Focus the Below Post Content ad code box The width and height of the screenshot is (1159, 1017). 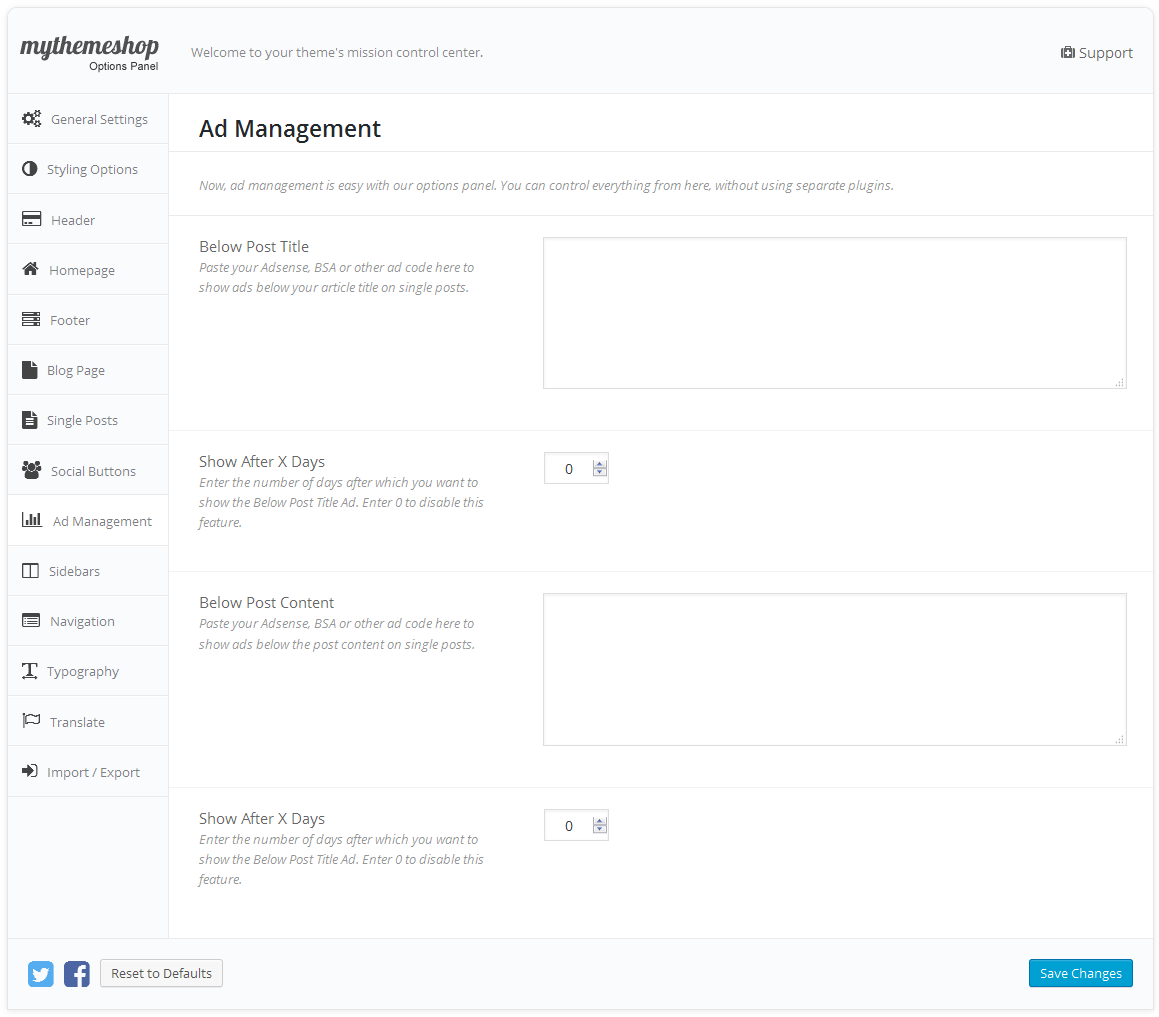pyautogui.click(x=834, y=669)
